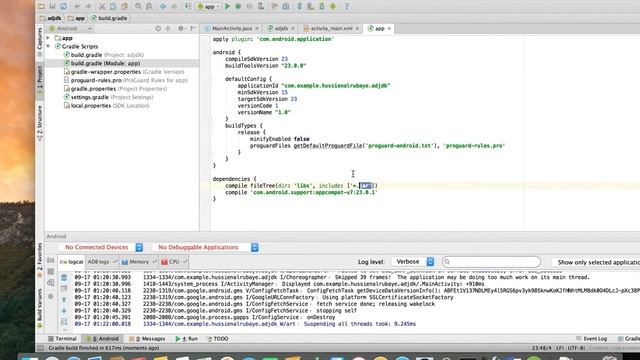Run the app with green play button
This screenshot has width=640, height=360.
click(x=227, y=6)
